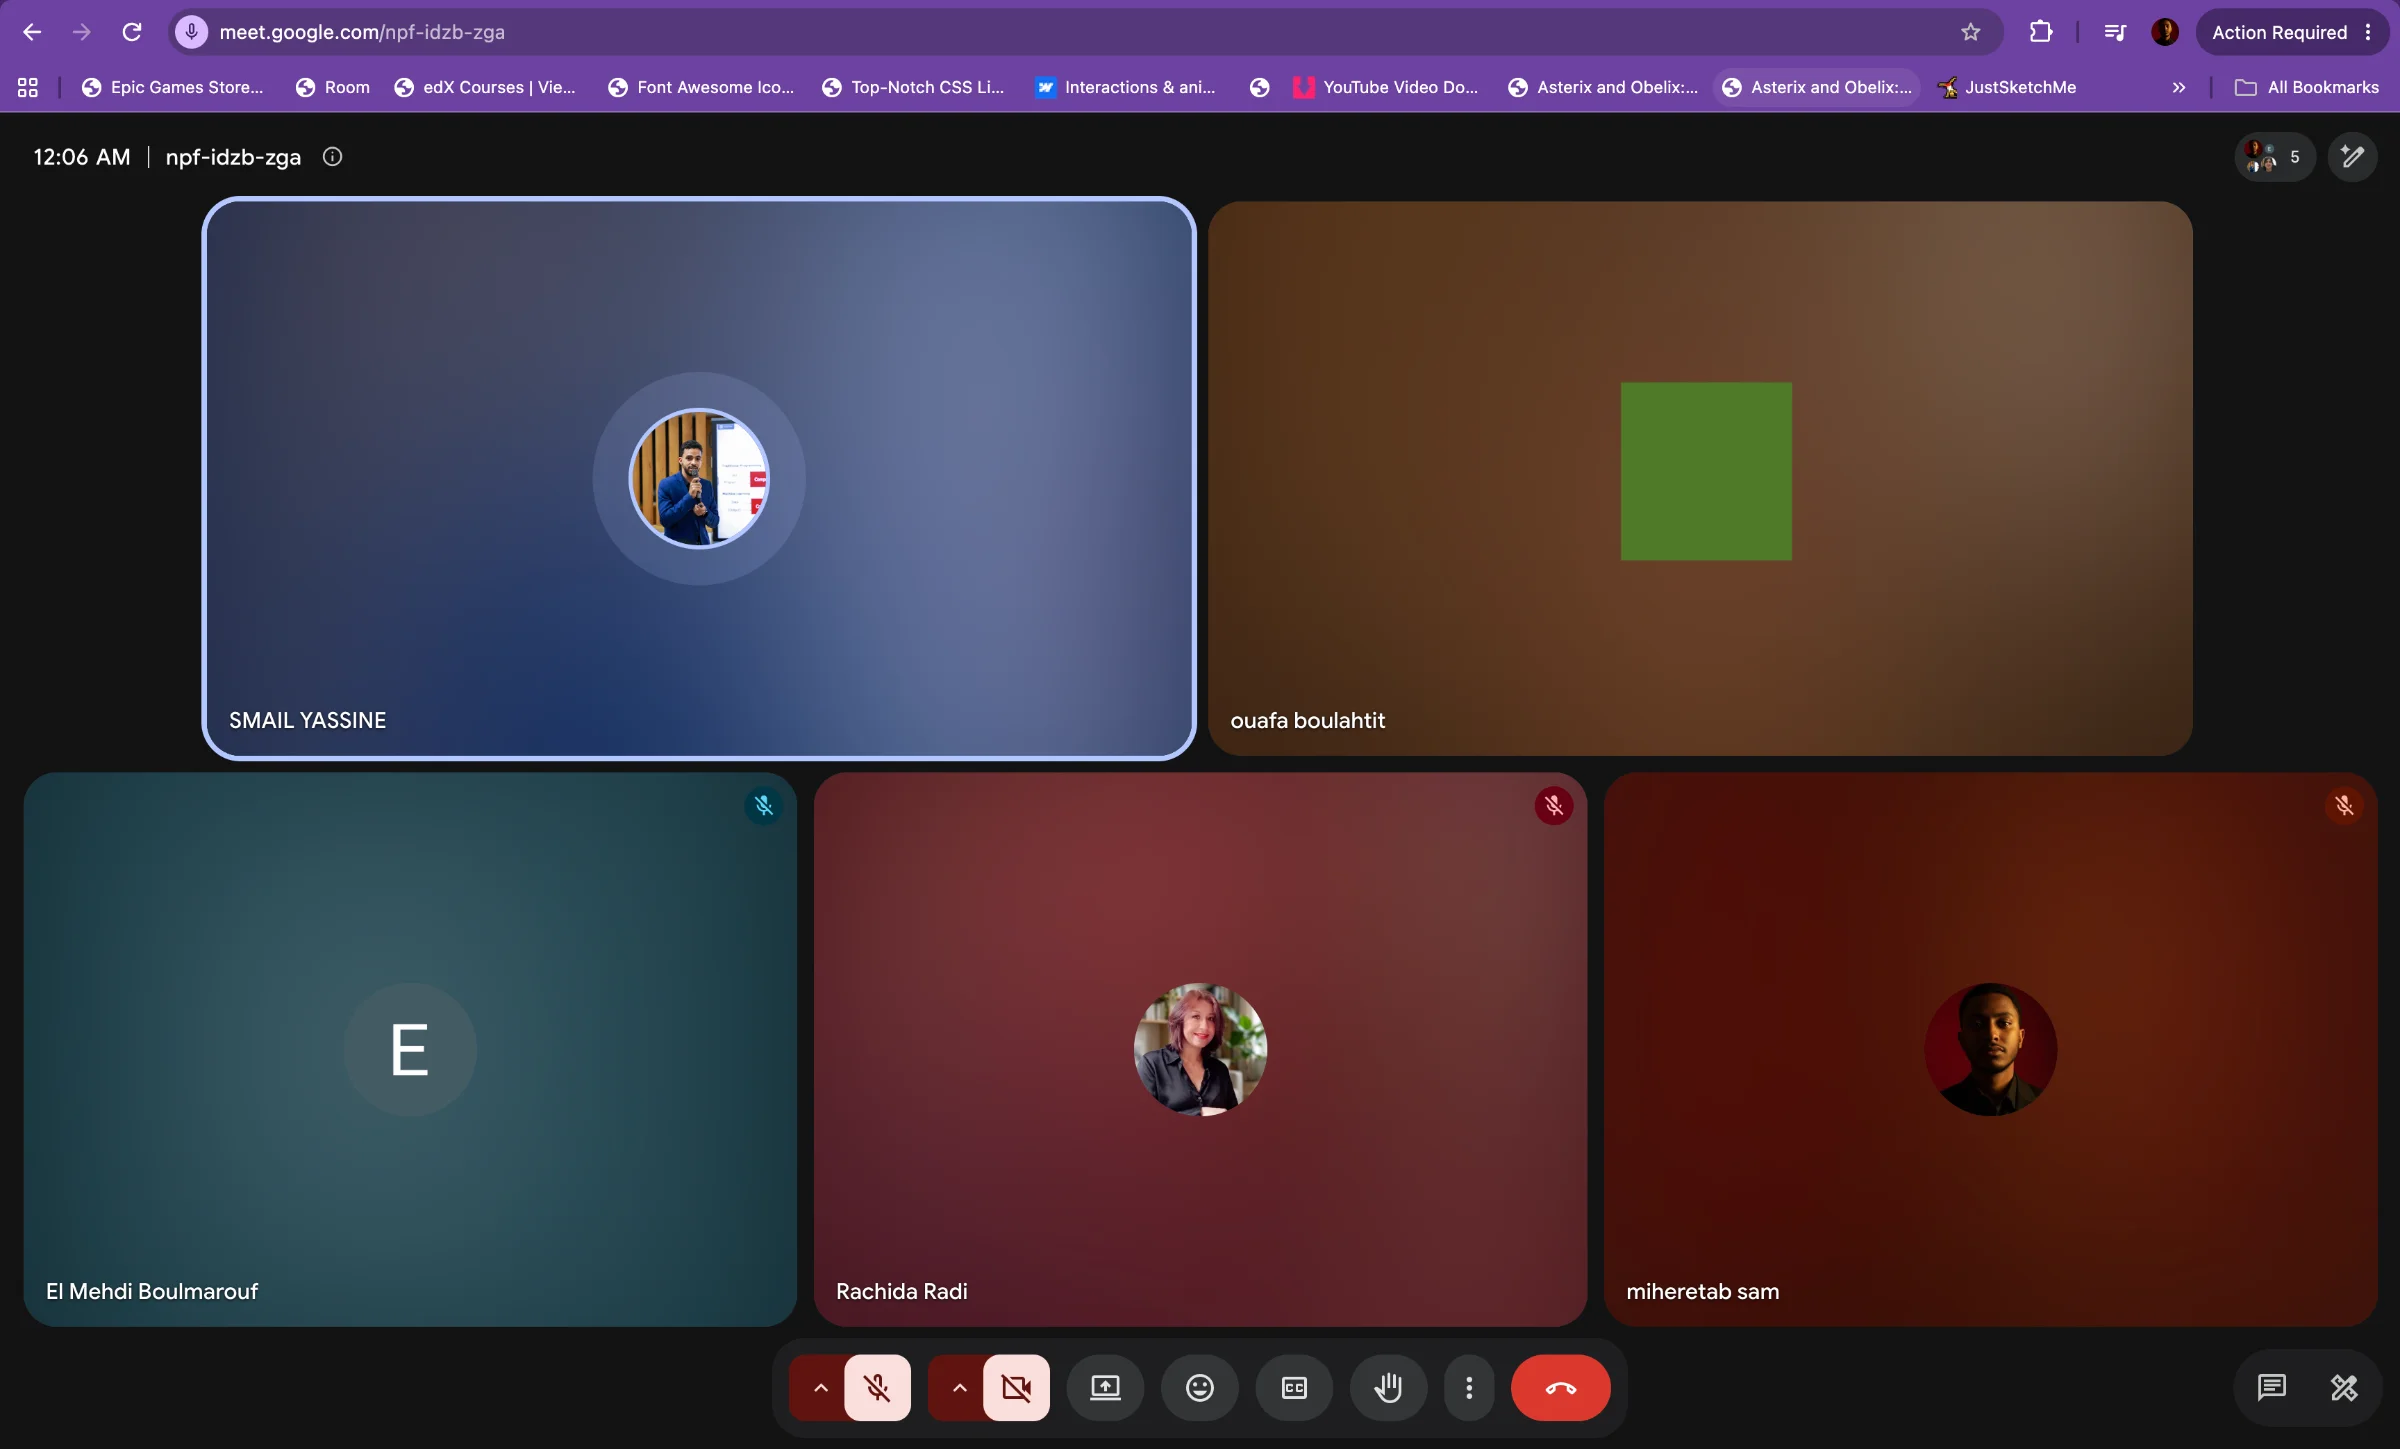Open the magic pen effects button
This screenshot has height=1449, width=2400.
[x=2352, y=157]
